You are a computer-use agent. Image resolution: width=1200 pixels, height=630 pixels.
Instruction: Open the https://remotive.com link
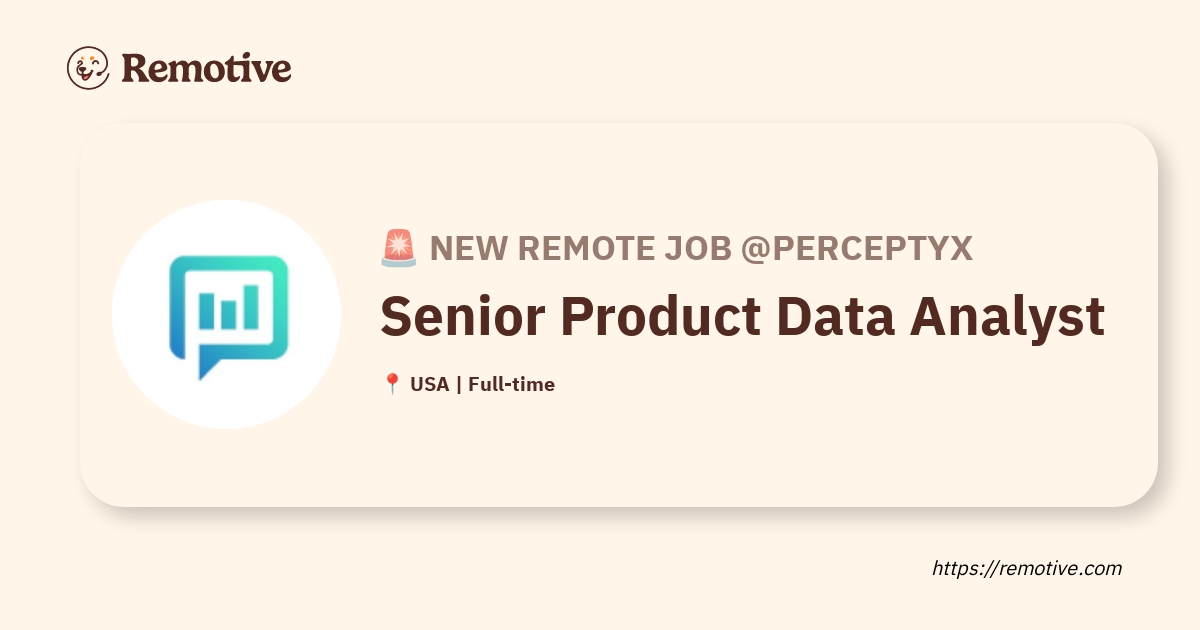[1027, 568]
